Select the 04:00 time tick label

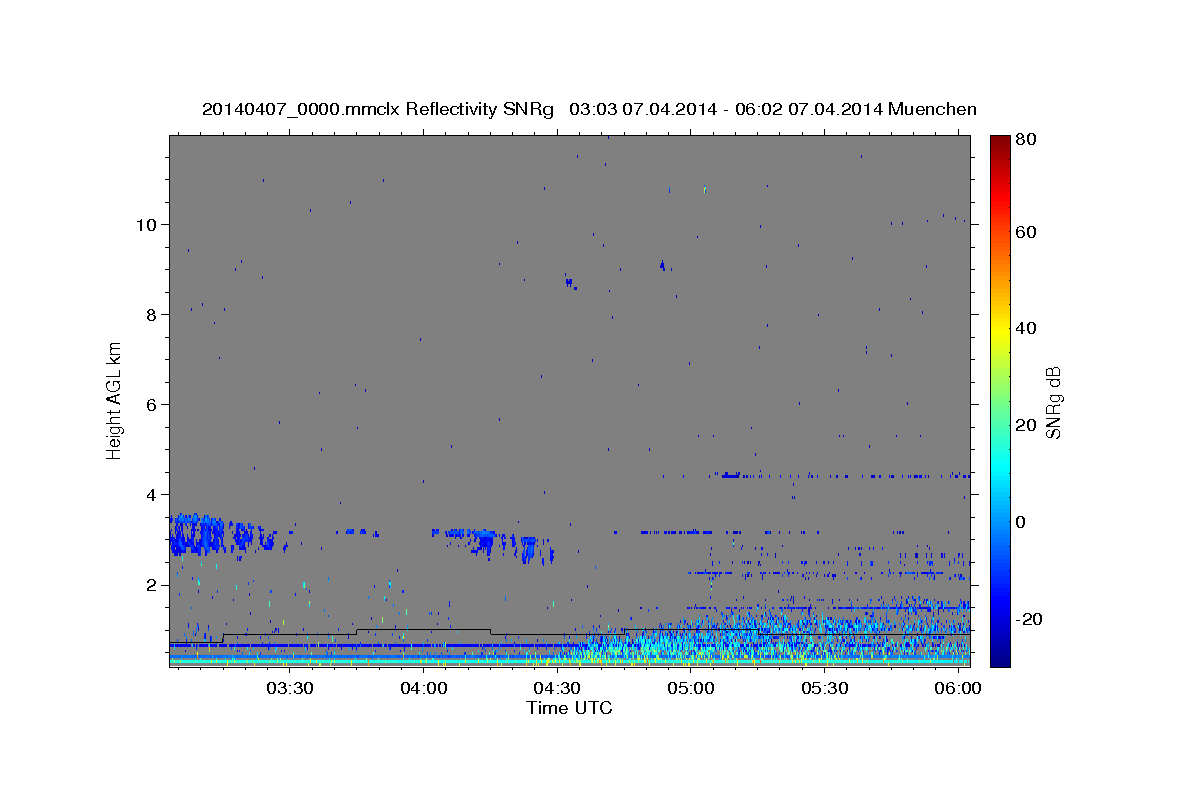(x=423, y=689)
